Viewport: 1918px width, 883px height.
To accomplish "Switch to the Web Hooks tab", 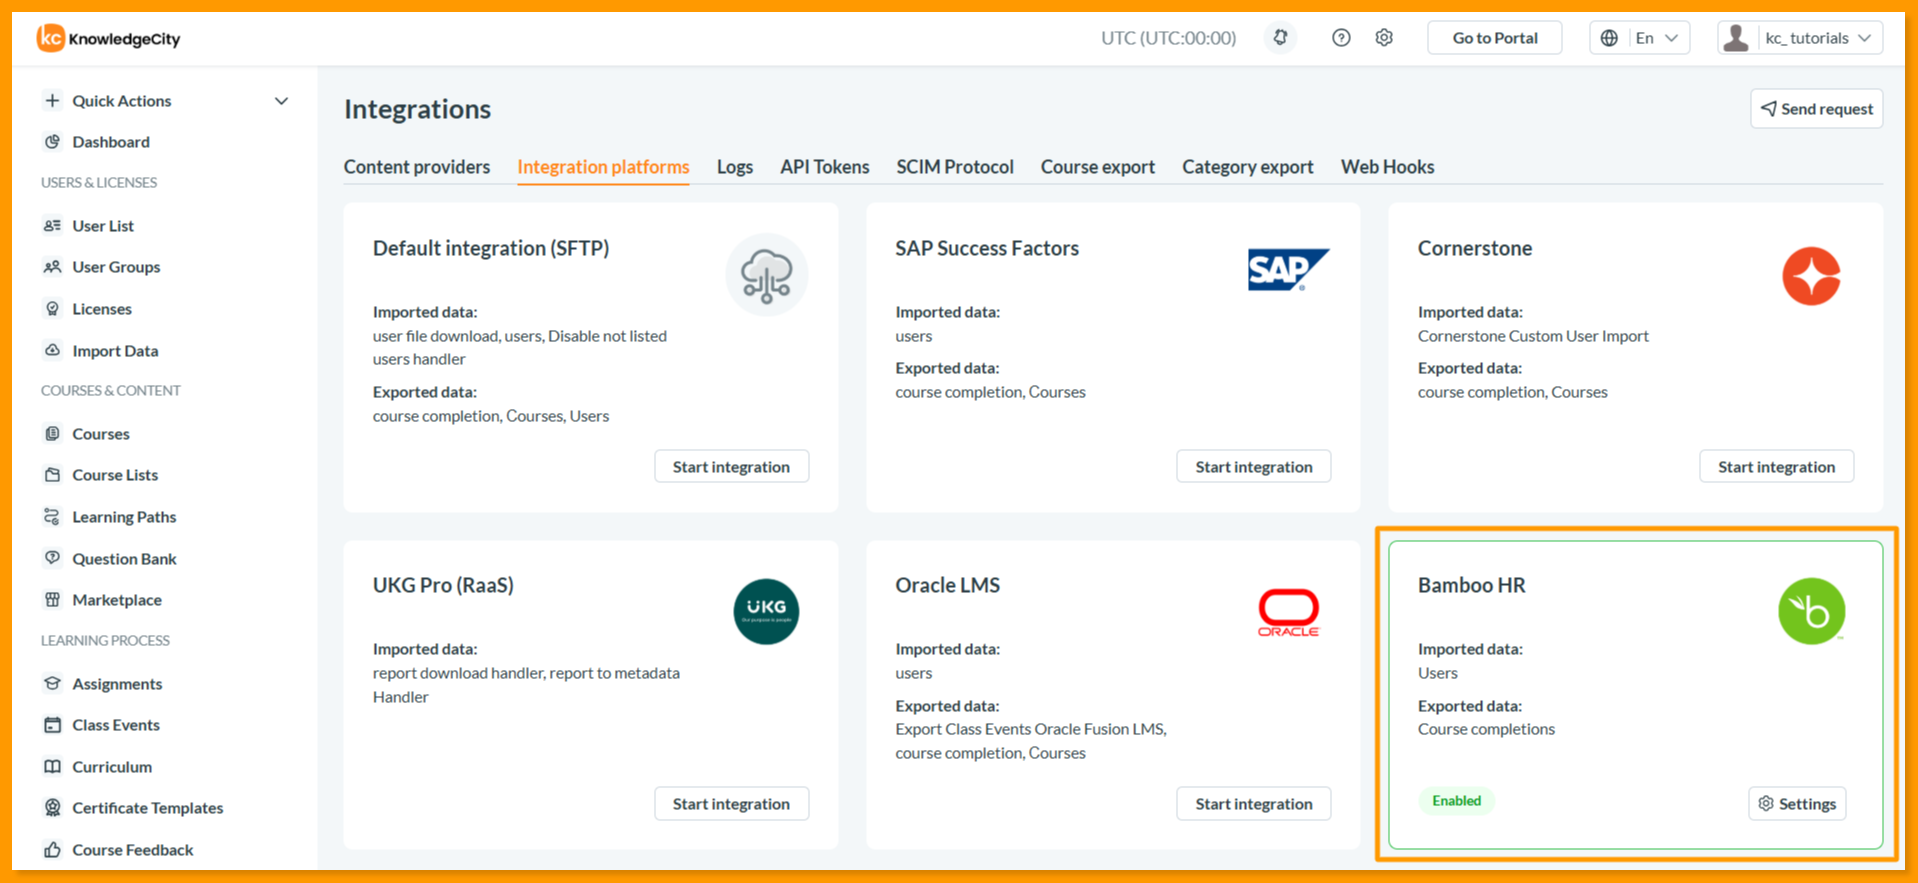I will point(1387,167).
